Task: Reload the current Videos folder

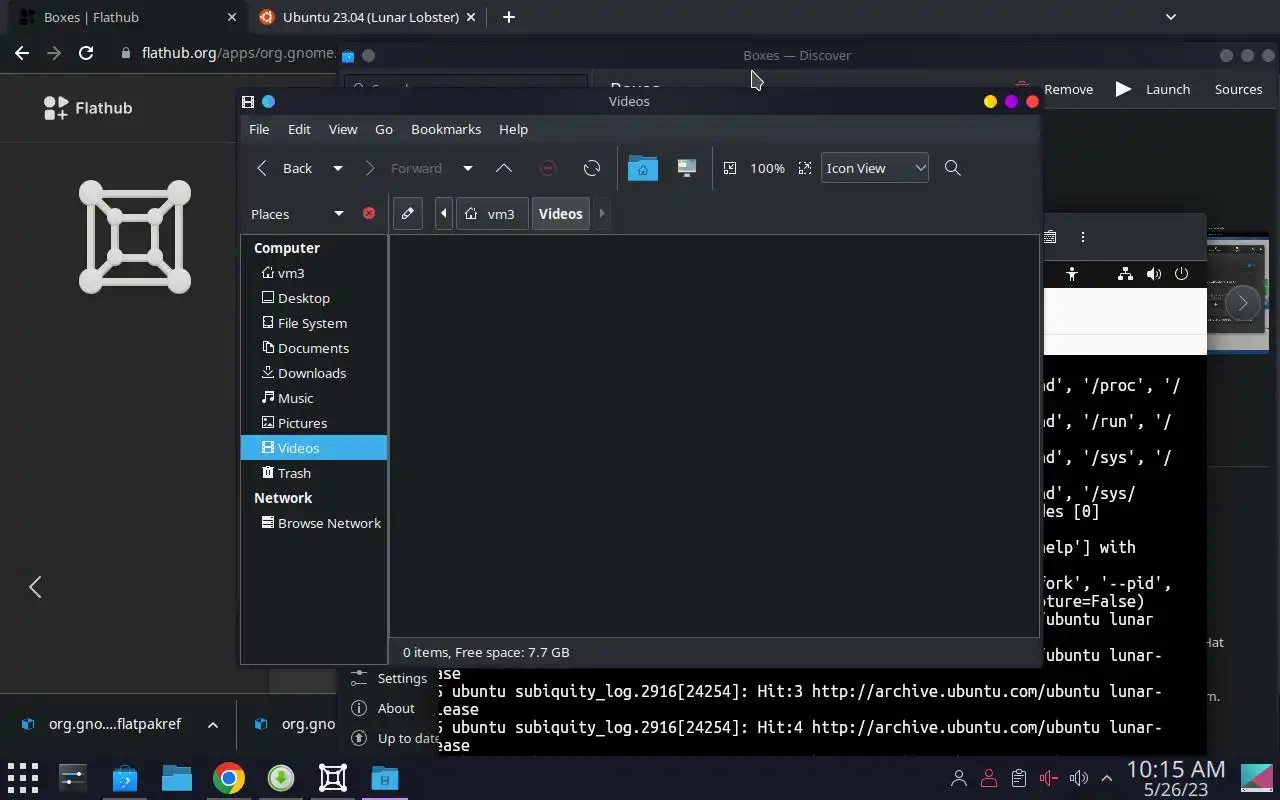Action: pos(592,168)
